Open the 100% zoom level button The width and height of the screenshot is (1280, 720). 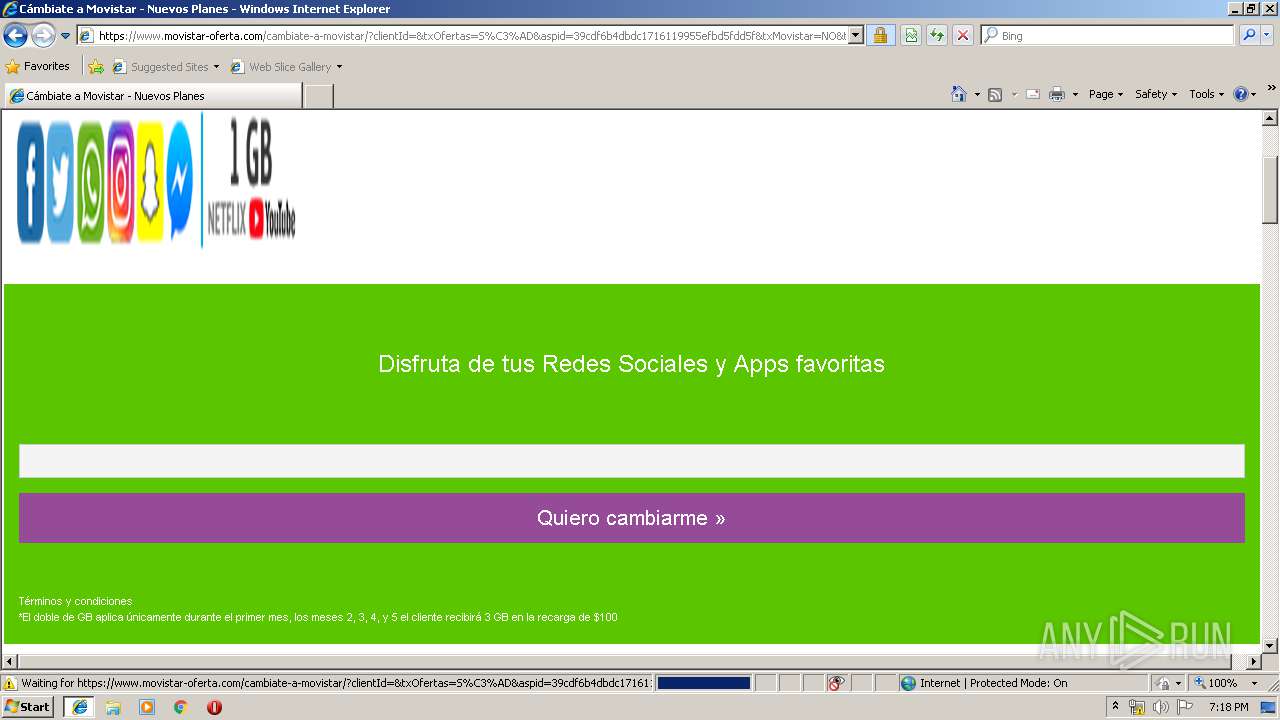[1215, 683]
